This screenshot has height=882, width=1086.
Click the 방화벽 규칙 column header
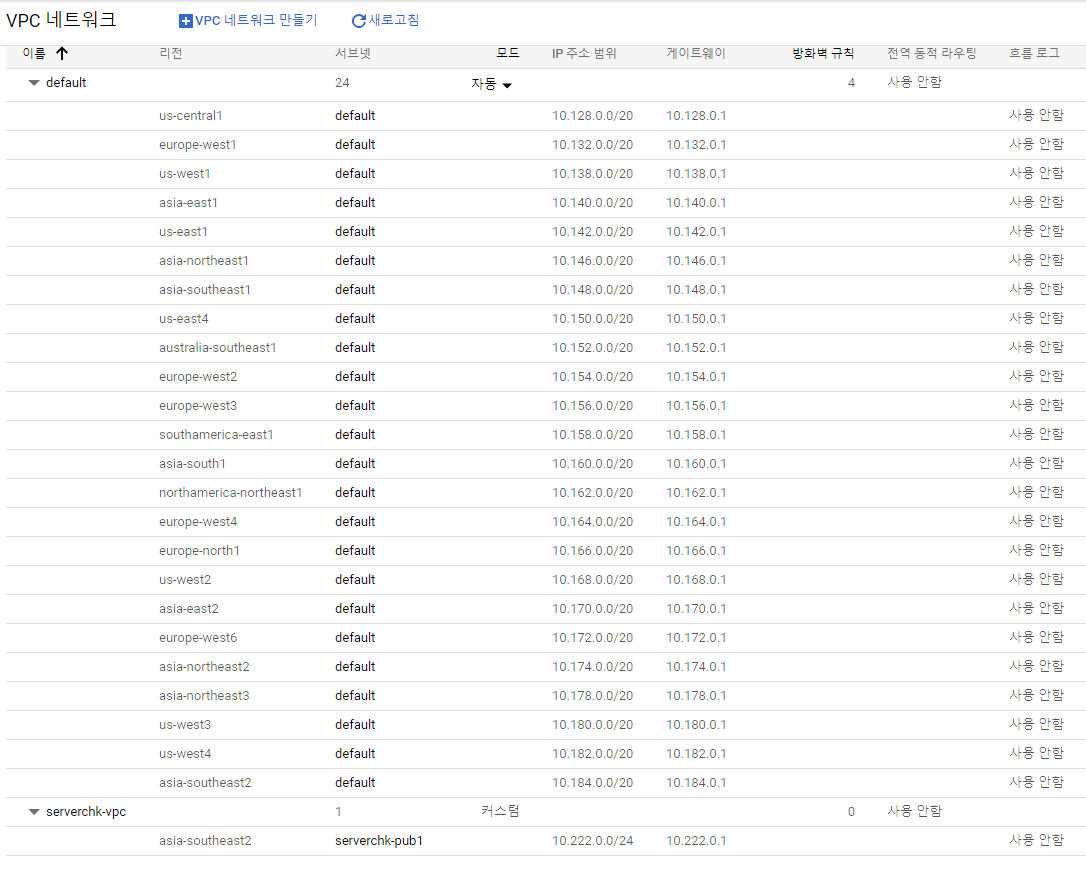click(x=824, y=53)
